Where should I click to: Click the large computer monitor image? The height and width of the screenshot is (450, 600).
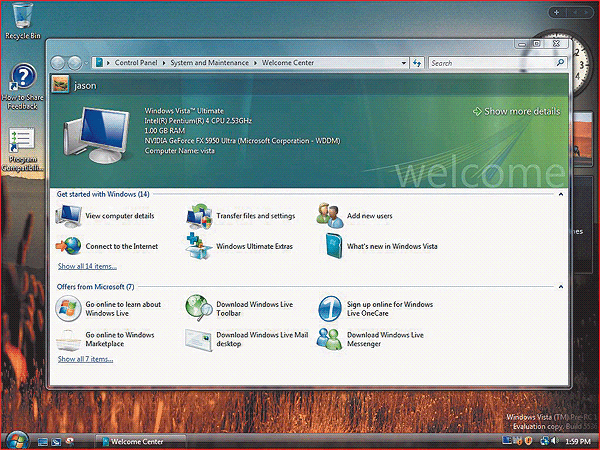coord(97,134)
